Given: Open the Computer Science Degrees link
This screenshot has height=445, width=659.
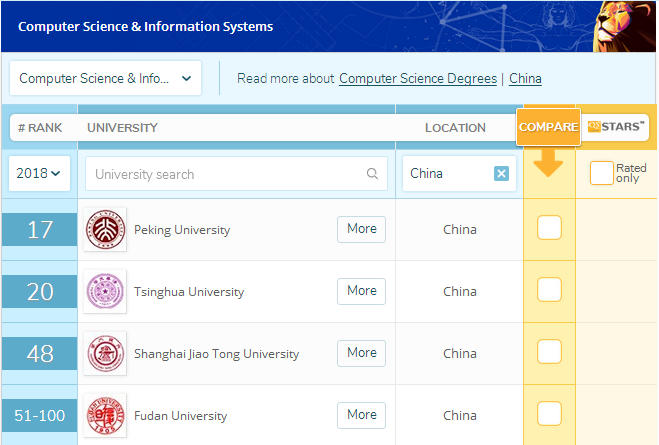Looking at the screenshot, I should 418,79.
